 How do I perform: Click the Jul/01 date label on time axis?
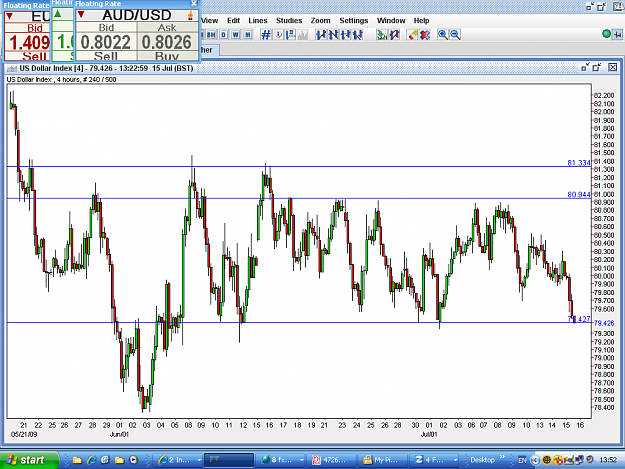[x=429, y=434]
